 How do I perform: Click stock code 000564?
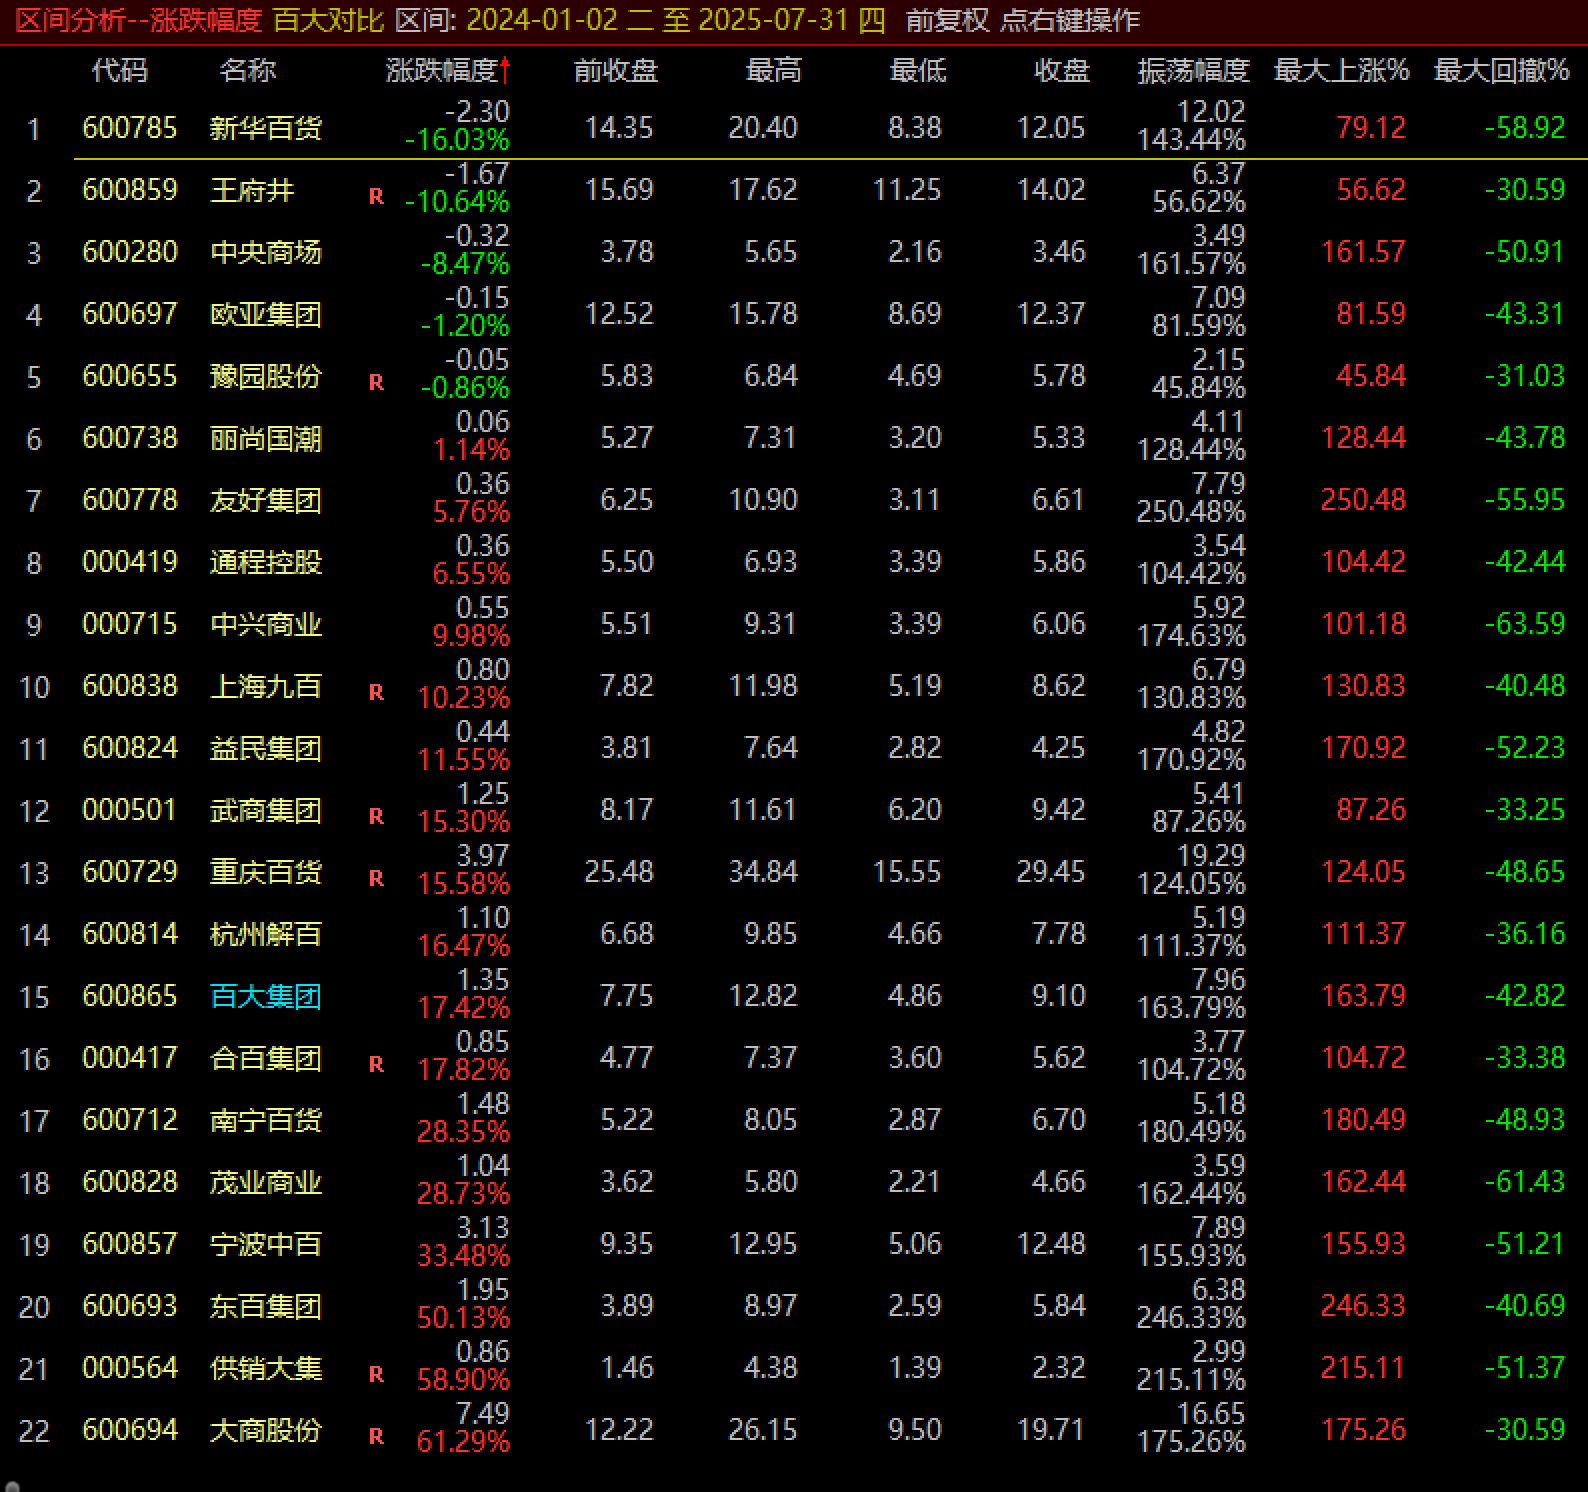point(130,1368)
